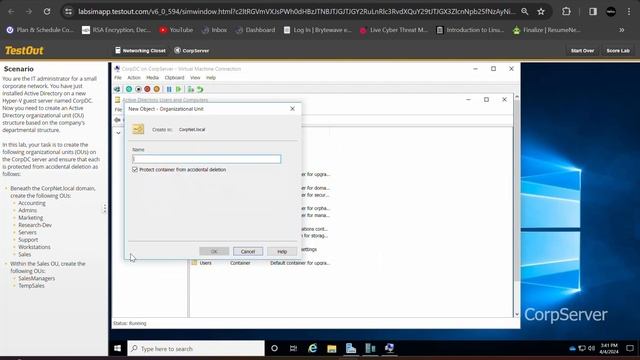The height and width of the screenshot is (360, 640).
Task: Open the Inbox bookmark
Action: point(214,30)
